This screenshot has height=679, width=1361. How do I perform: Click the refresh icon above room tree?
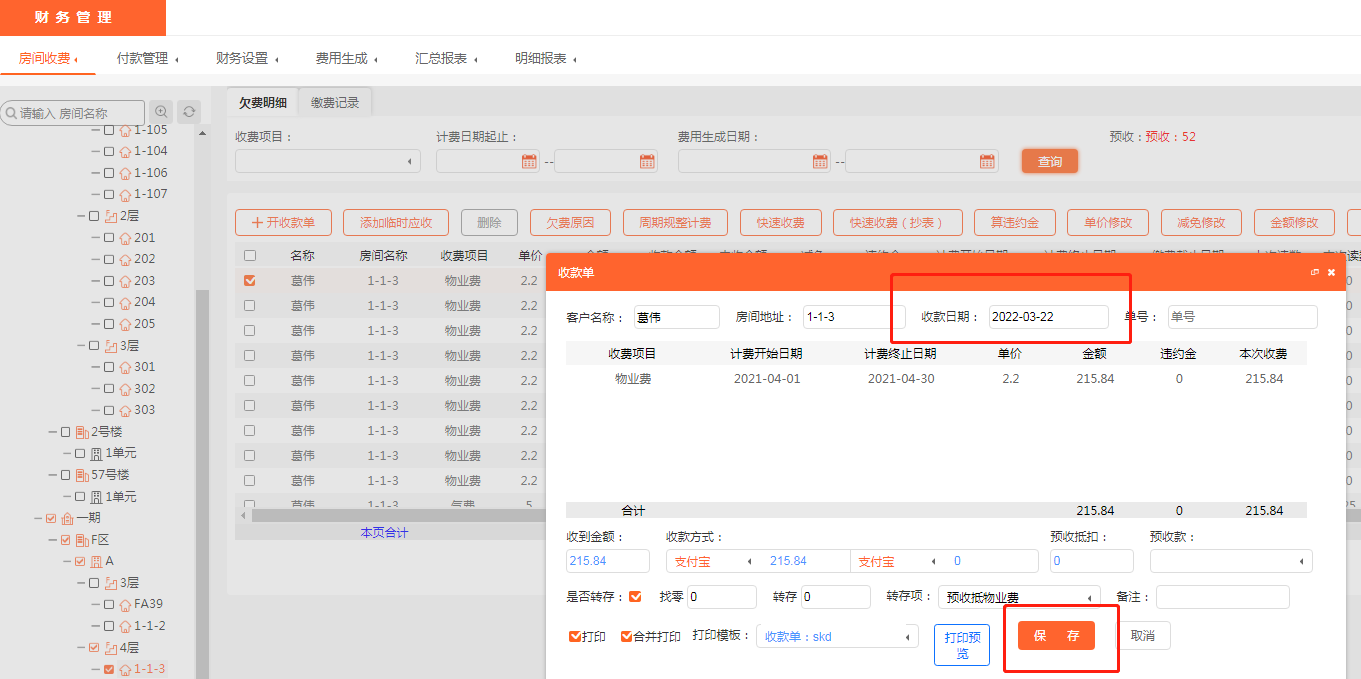pos(188,112)
